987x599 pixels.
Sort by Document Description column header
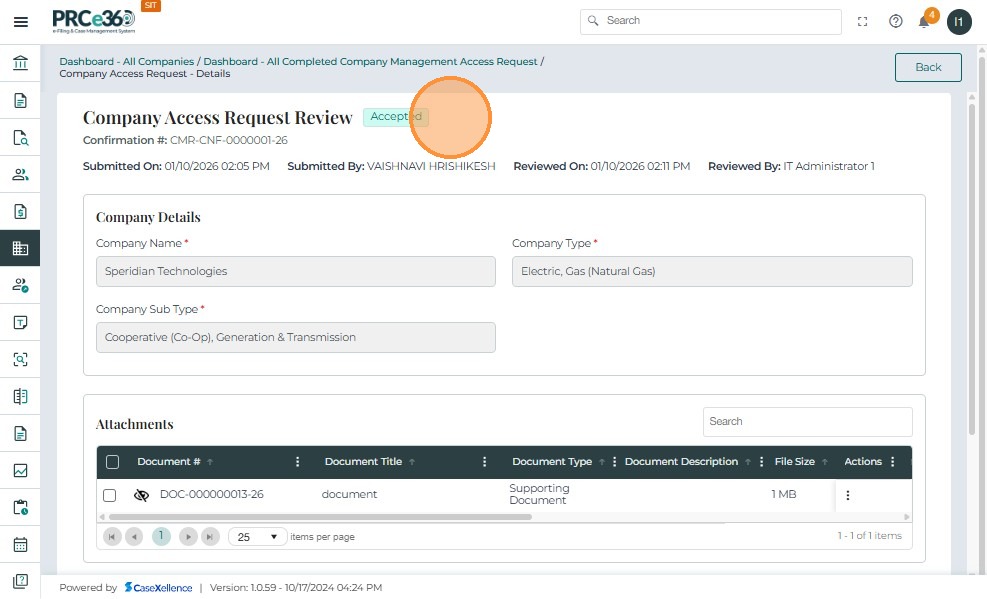pos(681,461)
